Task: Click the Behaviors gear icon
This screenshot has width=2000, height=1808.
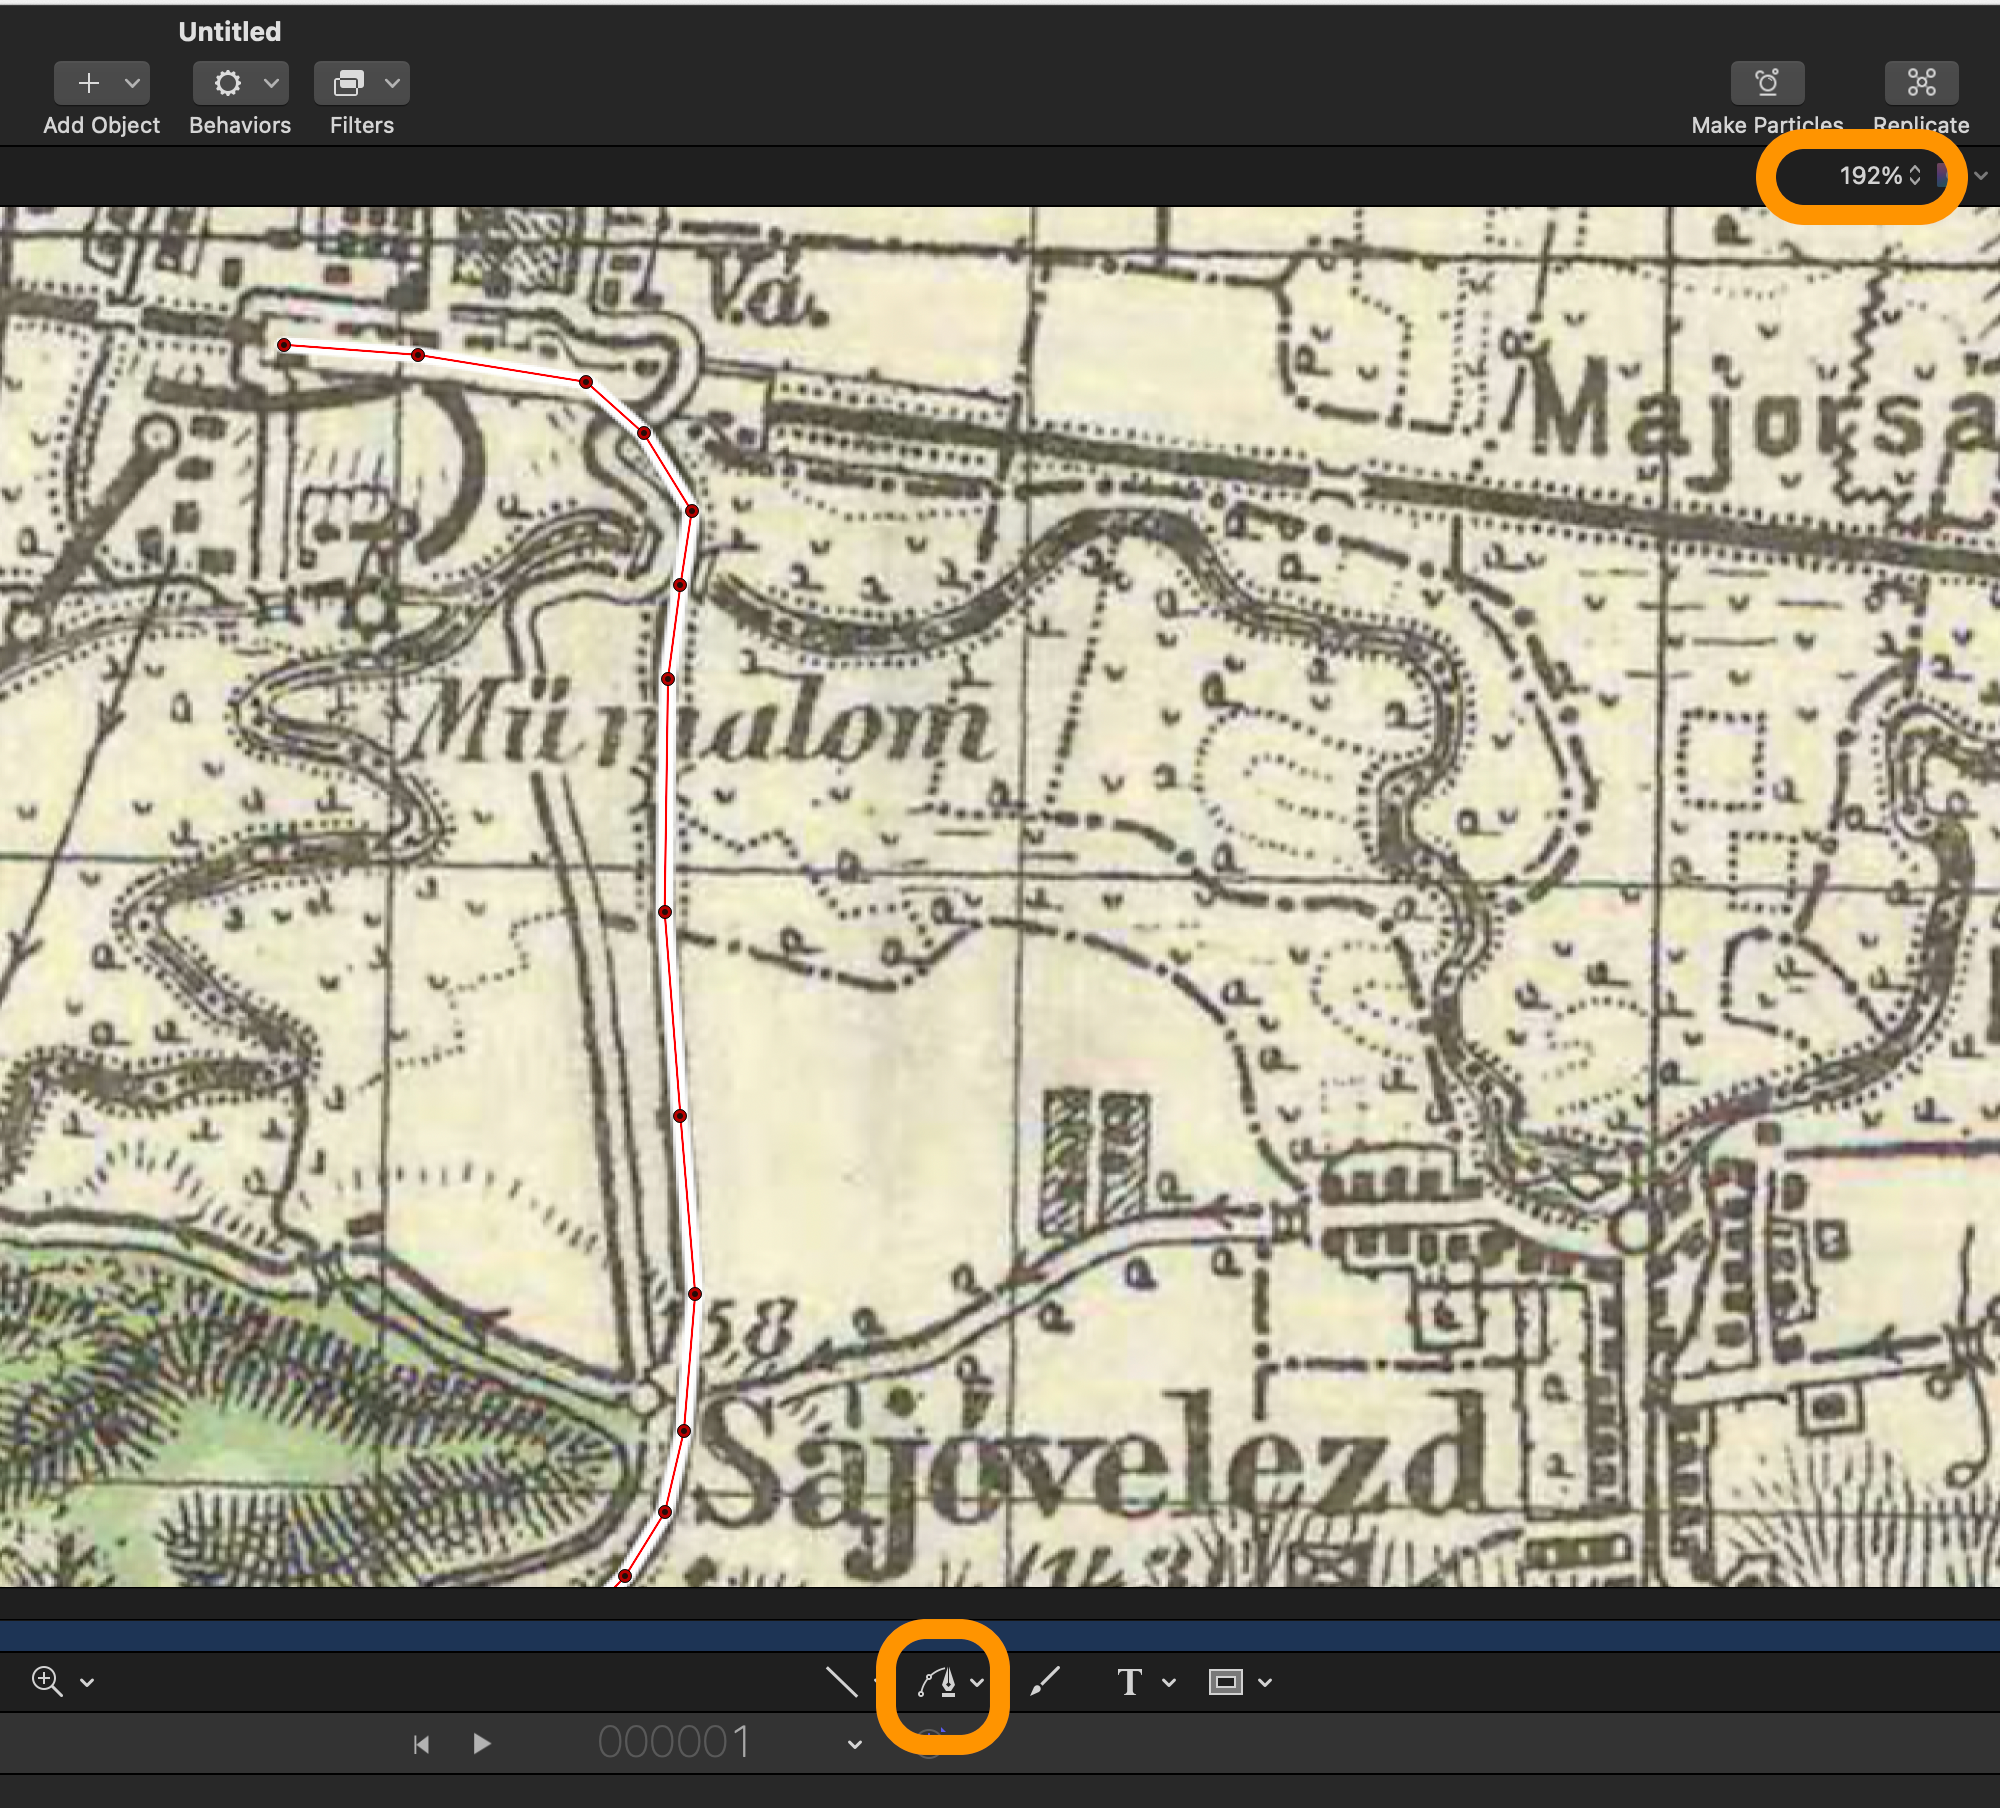Action: point(228,83)
